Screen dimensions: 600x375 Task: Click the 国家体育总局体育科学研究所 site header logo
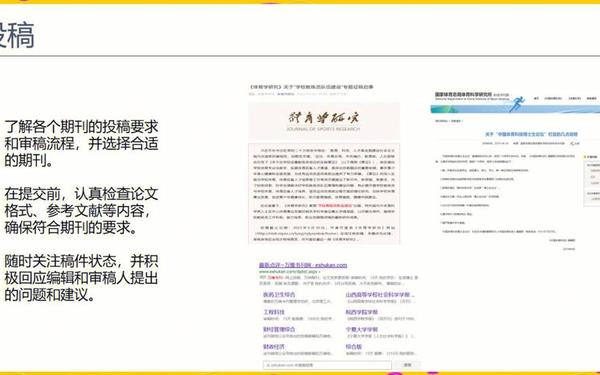click(x=471, y=96)
